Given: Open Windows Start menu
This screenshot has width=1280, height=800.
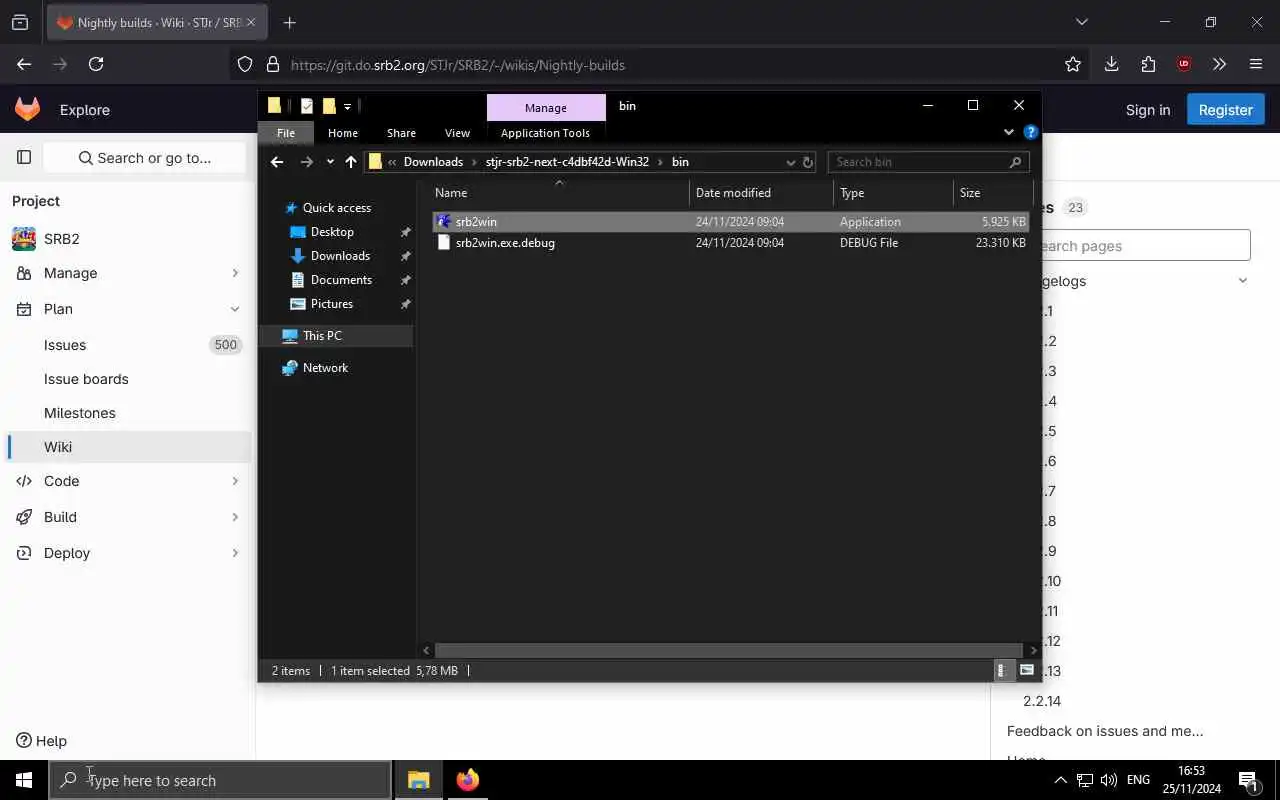Looking at the screenshot, I should click(24, 780).
